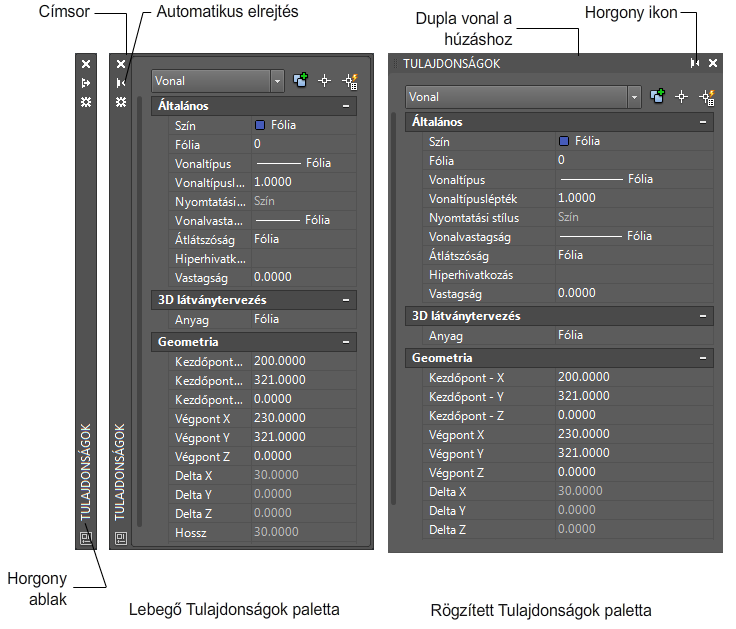Image resolution: width=736 pixels, height=629 pixels.
Task: Click the anchor (Horgony) icon in docked palette
Action: pos(695,63)
